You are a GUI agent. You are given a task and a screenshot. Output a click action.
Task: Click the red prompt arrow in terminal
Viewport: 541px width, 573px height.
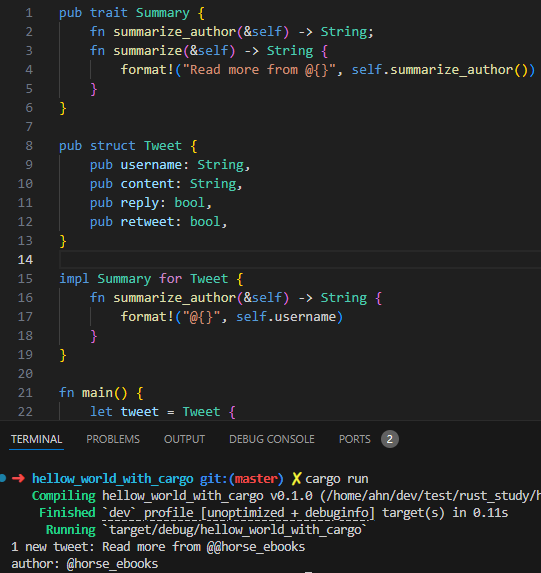tap(18, 478)
